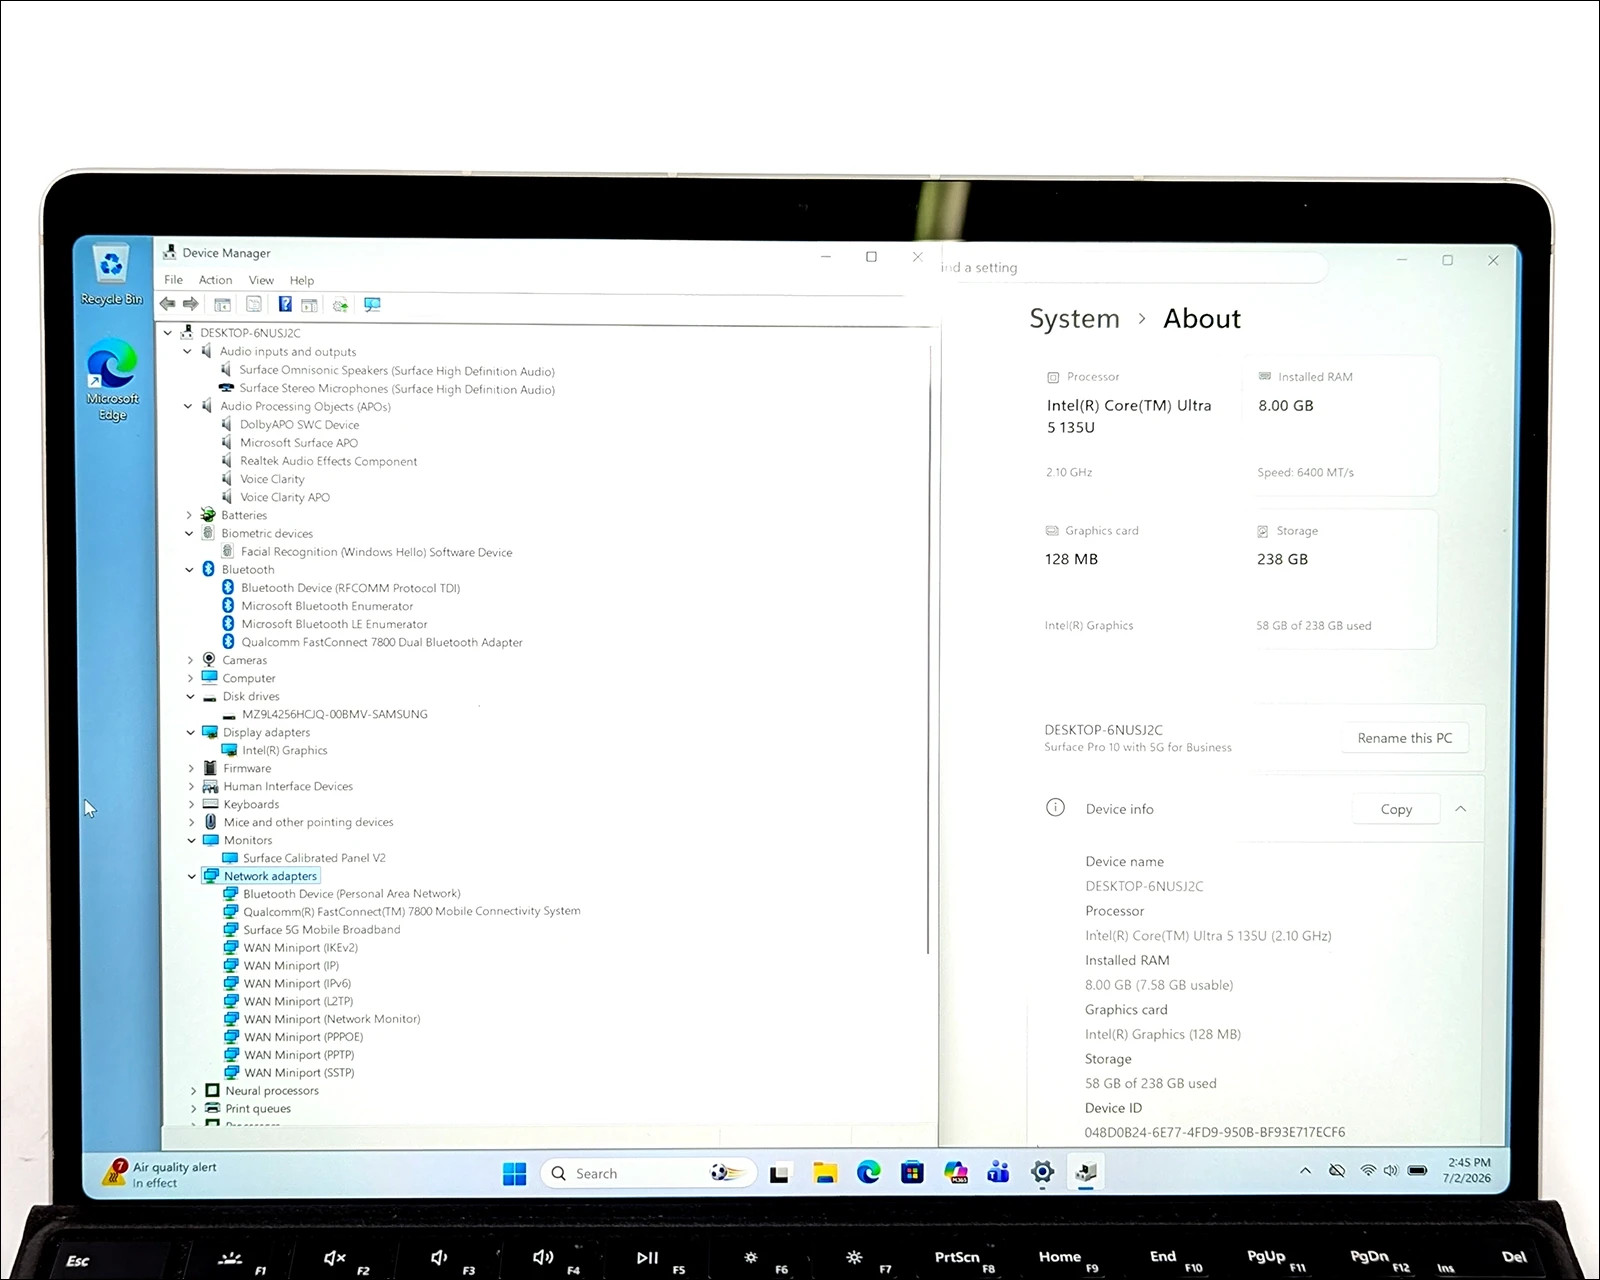
Task: Collapse the Device info section chevron
Action: (x=1460, y=809)
